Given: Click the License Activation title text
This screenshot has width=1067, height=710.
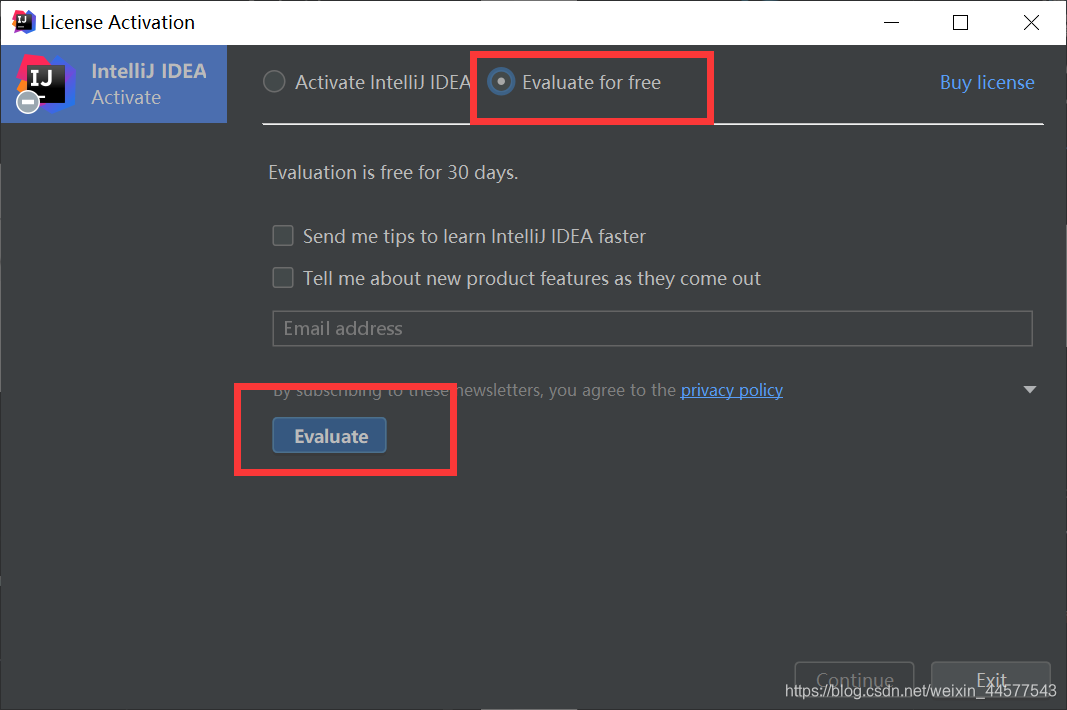Looking at the screenshot, I should pyautogui.click(x=118, y=22).
